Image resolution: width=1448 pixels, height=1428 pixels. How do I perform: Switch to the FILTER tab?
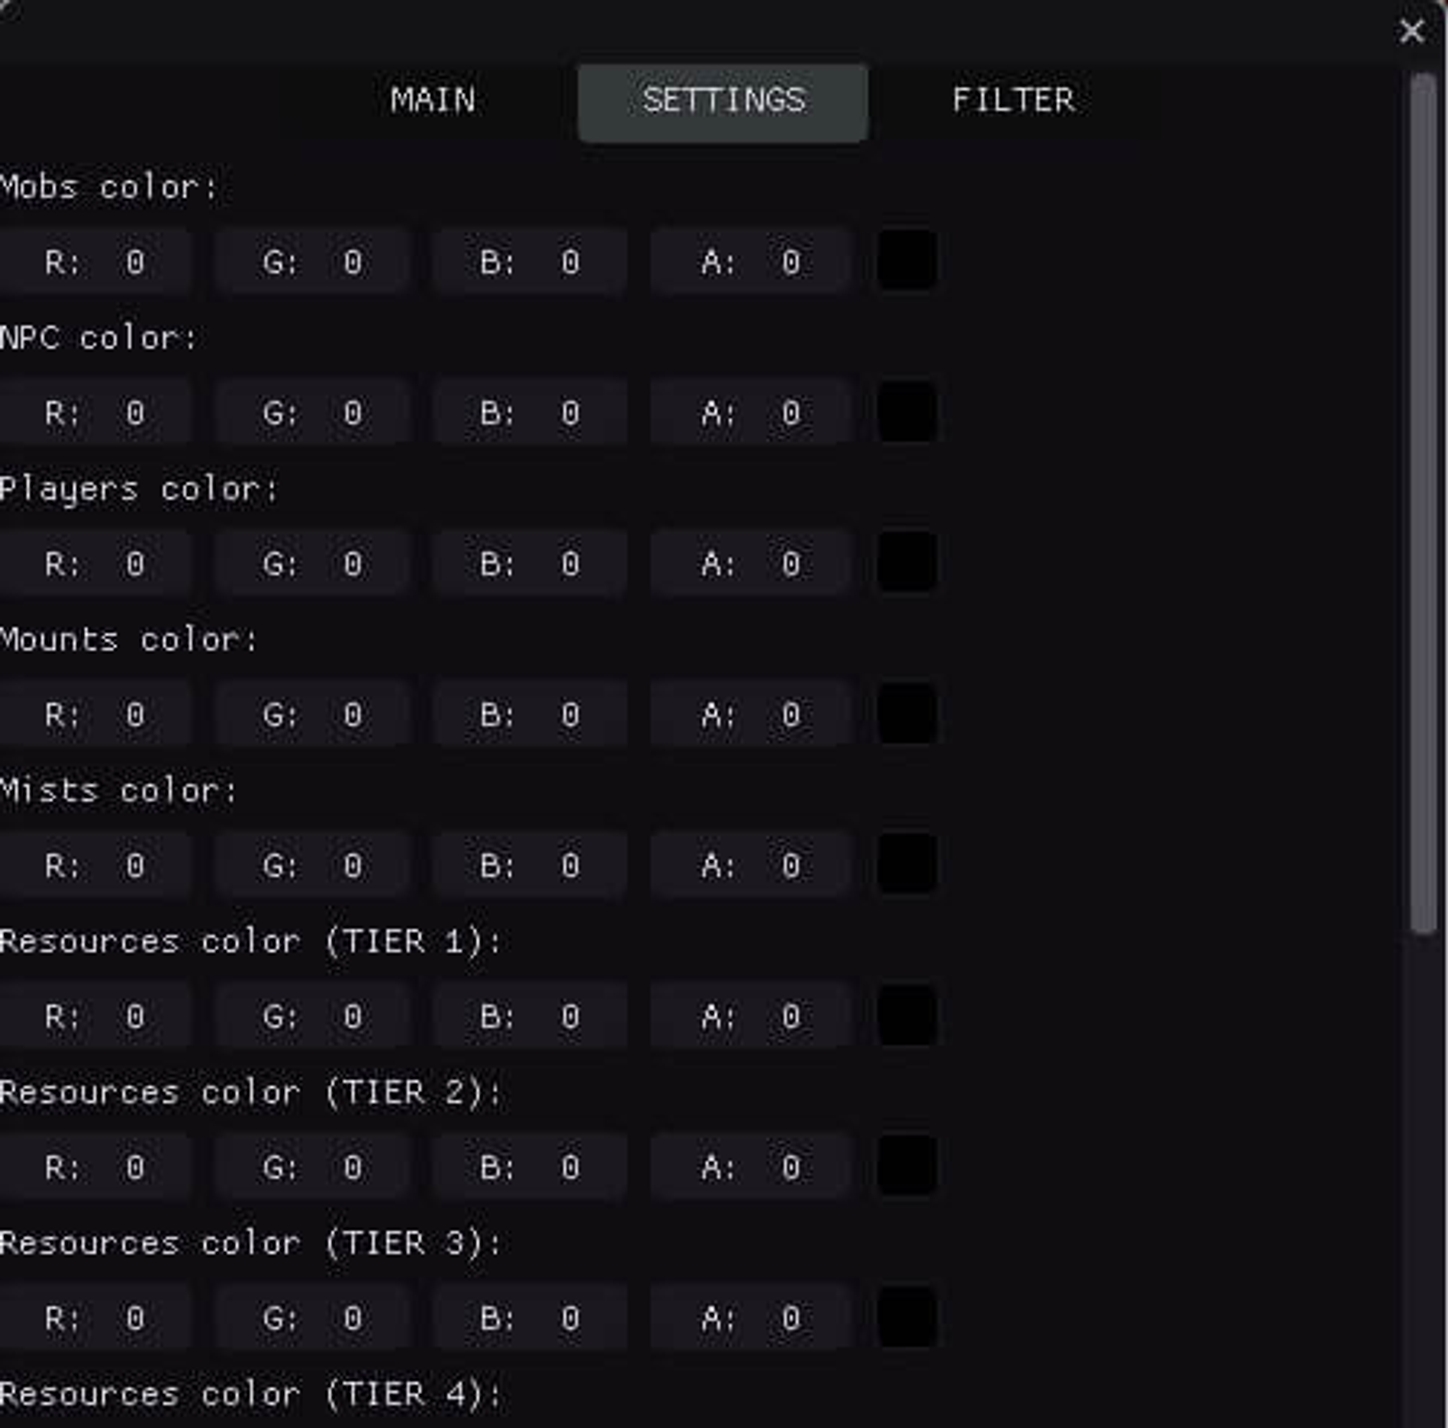tap(1014, 100)
